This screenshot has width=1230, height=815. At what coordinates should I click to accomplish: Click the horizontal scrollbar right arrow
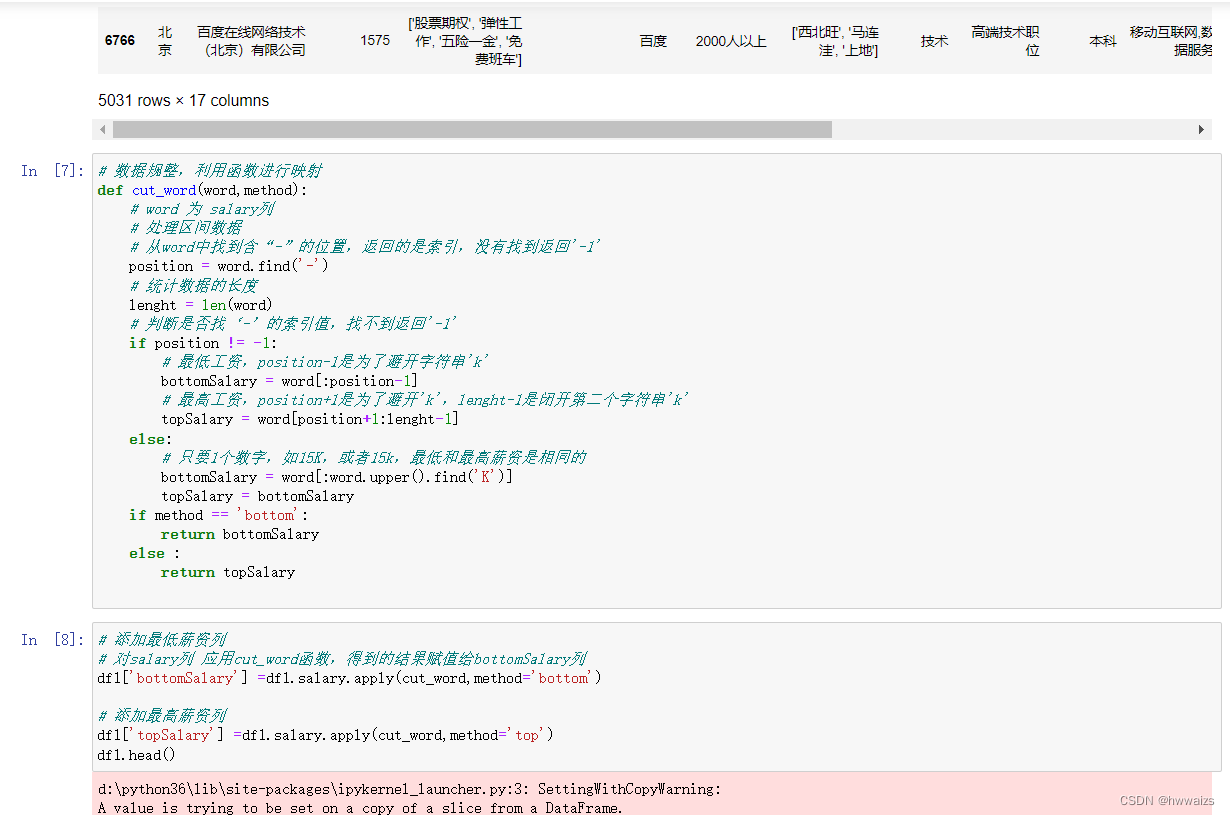click(1202, 130)
